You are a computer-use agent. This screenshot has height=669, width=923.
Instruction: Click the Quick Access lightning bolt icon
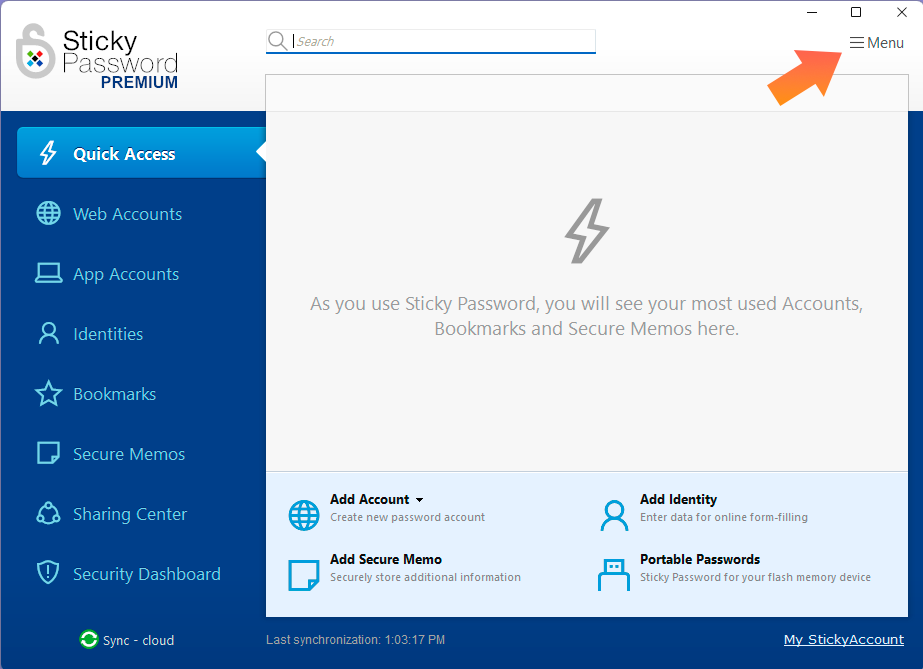pyautogui.click(x=48, y=153)
